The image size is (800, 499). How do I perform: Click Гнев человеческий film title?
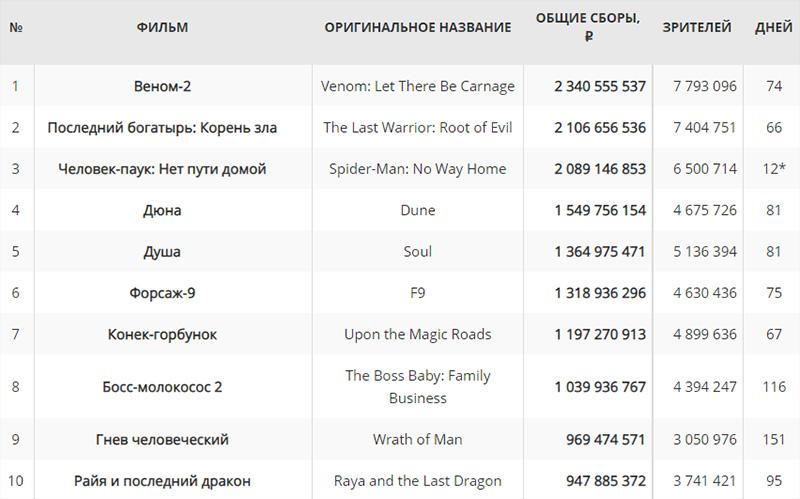click(x=162, y=439)
